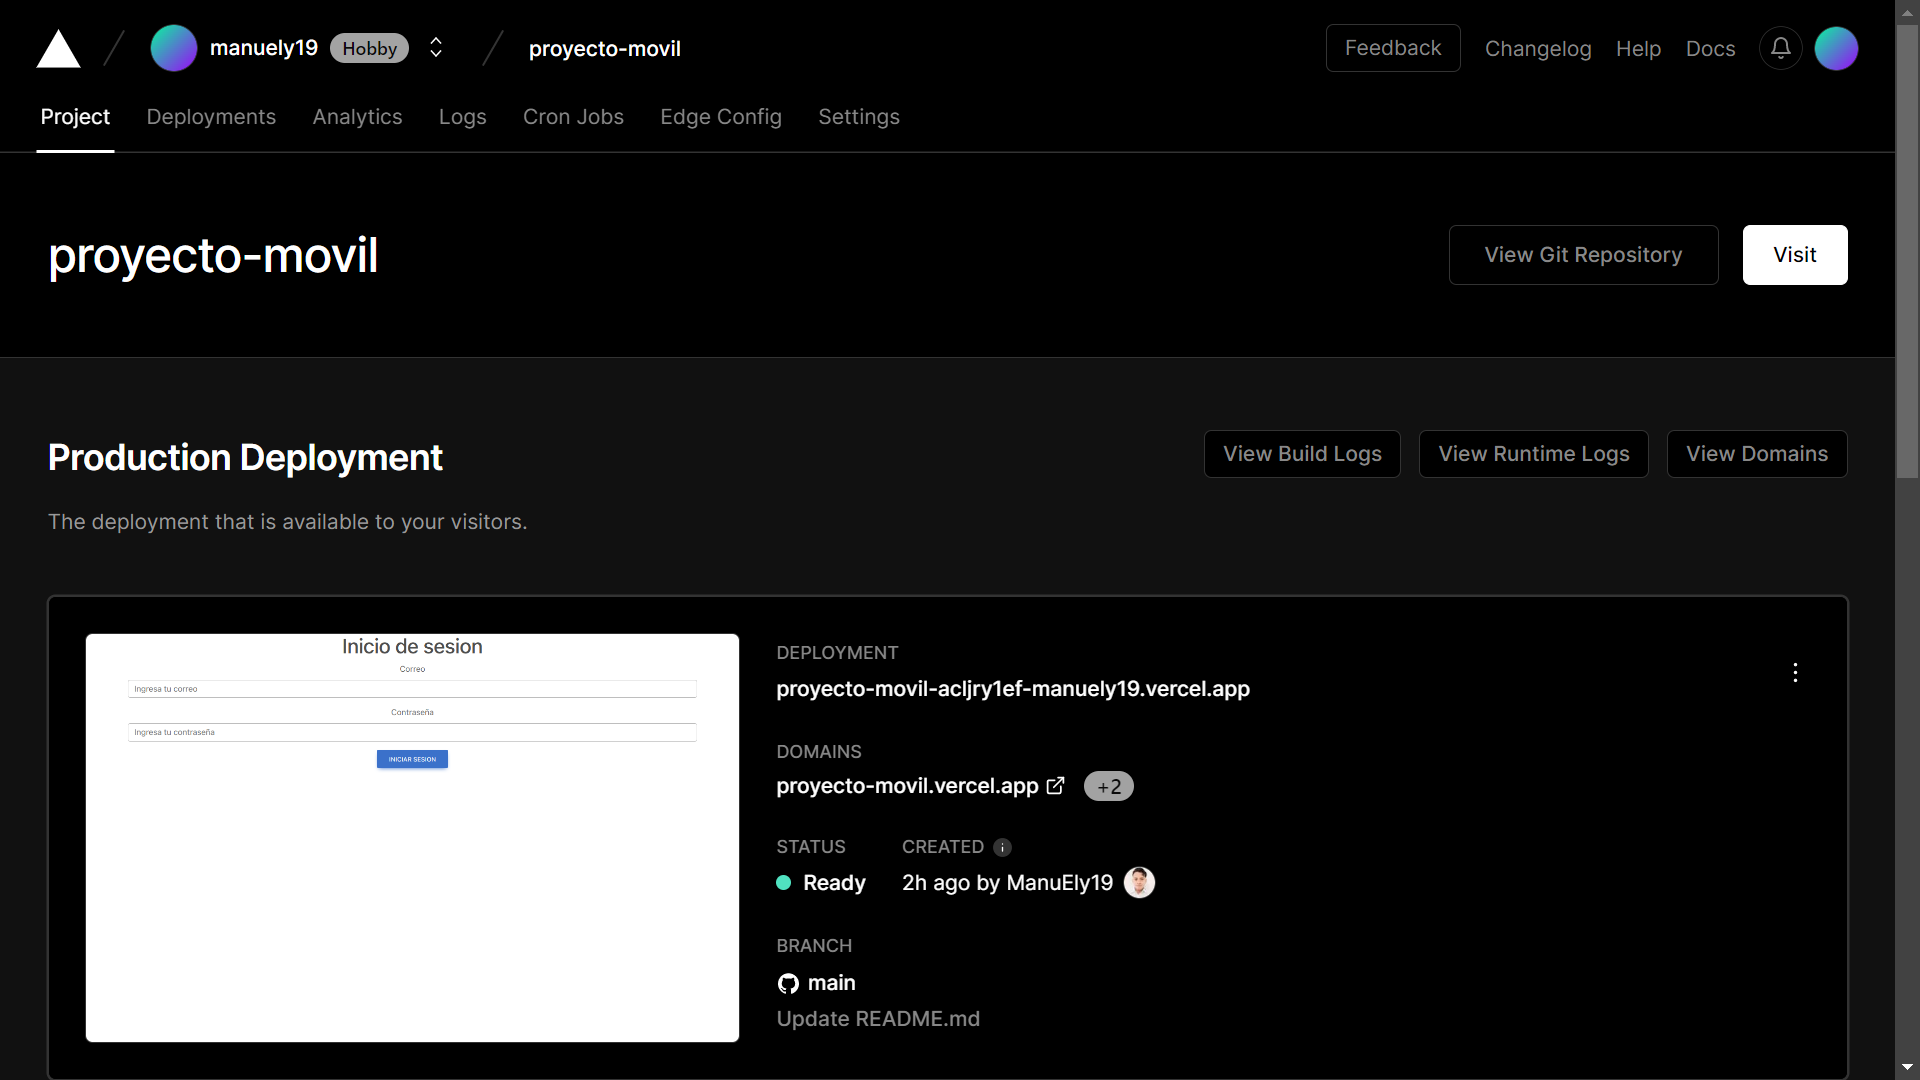Click the green Ready status dot
Image resolution: width=1920 pixels, height=1080 pixels.
pyautogui.click(x=784, y=883)
